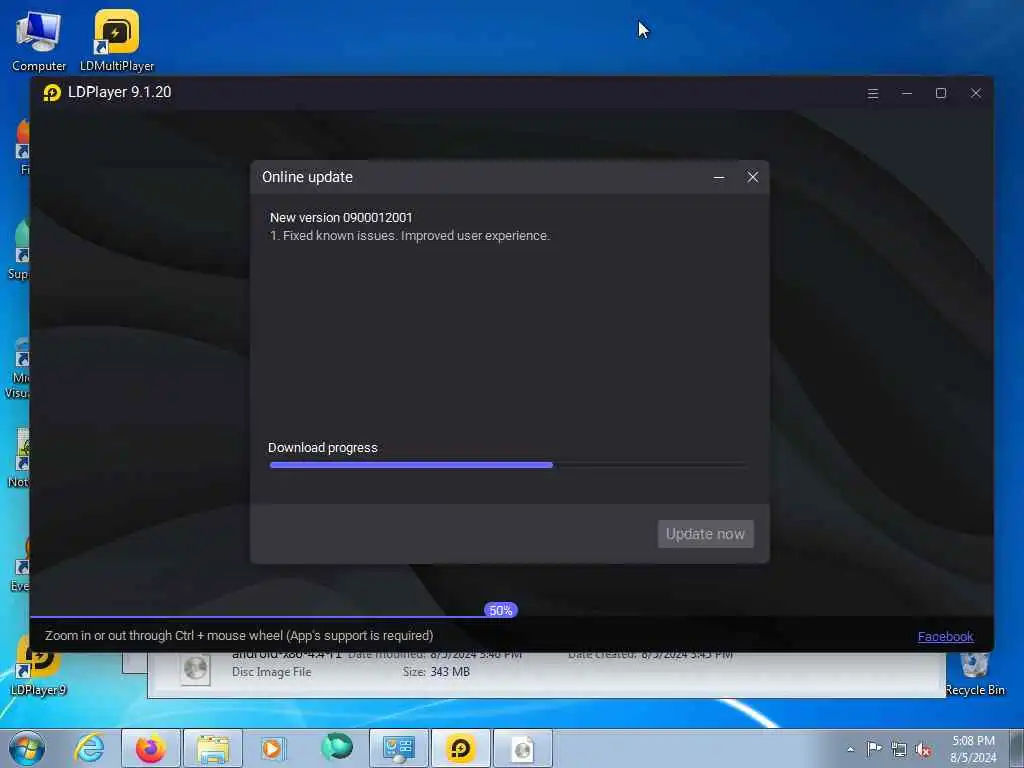
Task: Click the 50% loading badge
Action: pyautogui.click(x=501, y=611)
